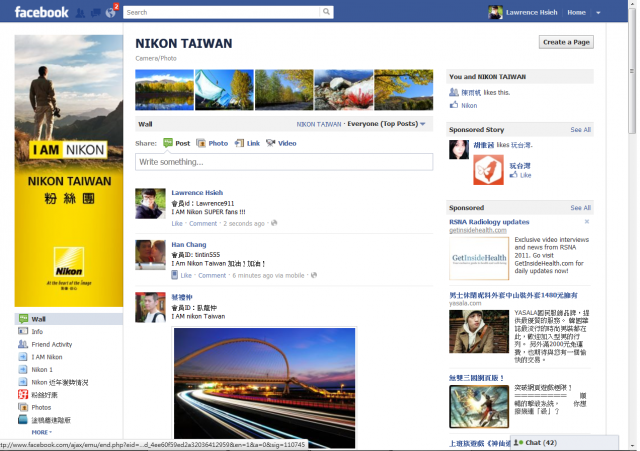Click See All in Sponsored Story
This screenshot has width=640, height=451.
click(580, 130)
